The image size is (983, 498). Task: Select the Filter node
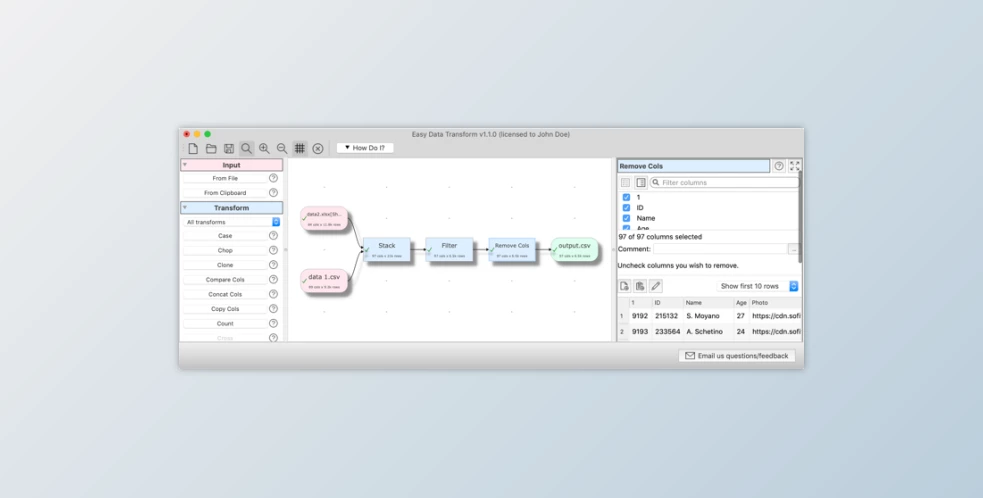pyautogui.click(x=449, y=250)
